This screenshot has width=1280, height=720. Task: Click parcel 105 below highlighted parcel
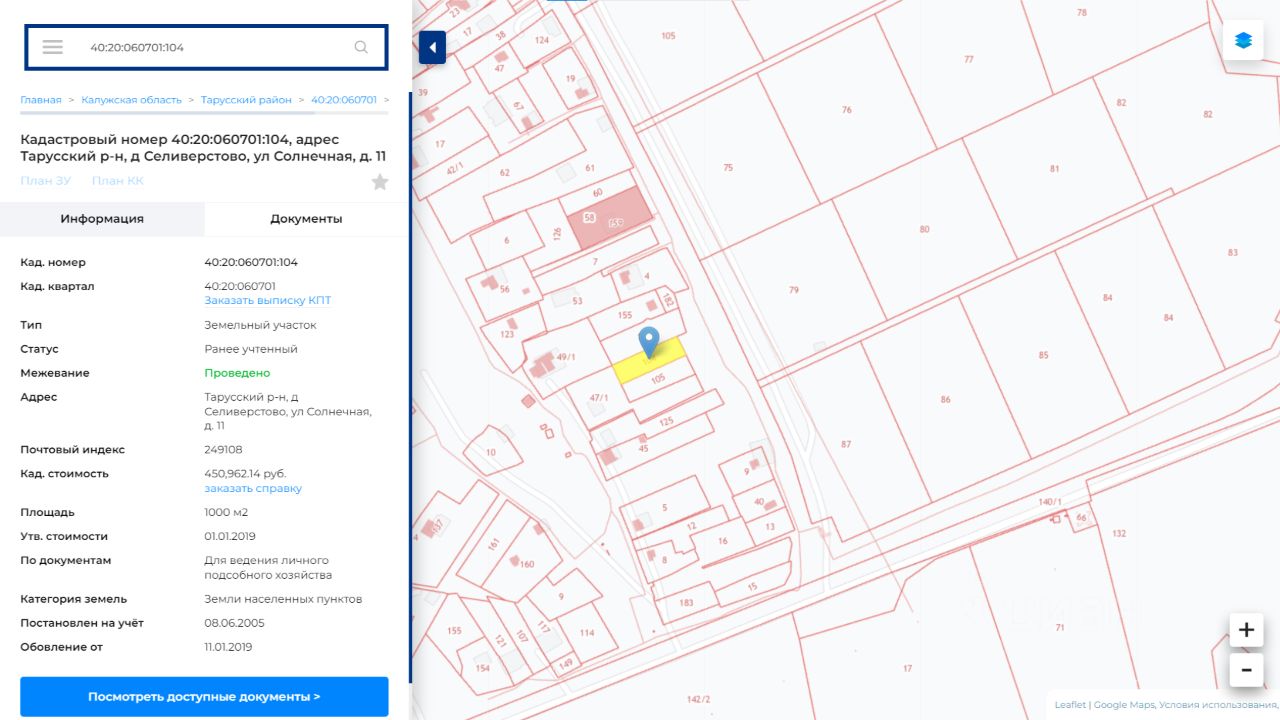[x=657, y=379]
